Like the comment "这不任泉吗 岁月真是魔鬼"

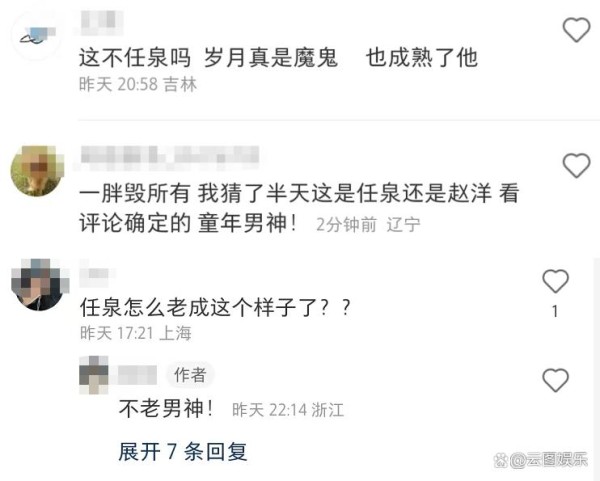click(x=576, y=29)
